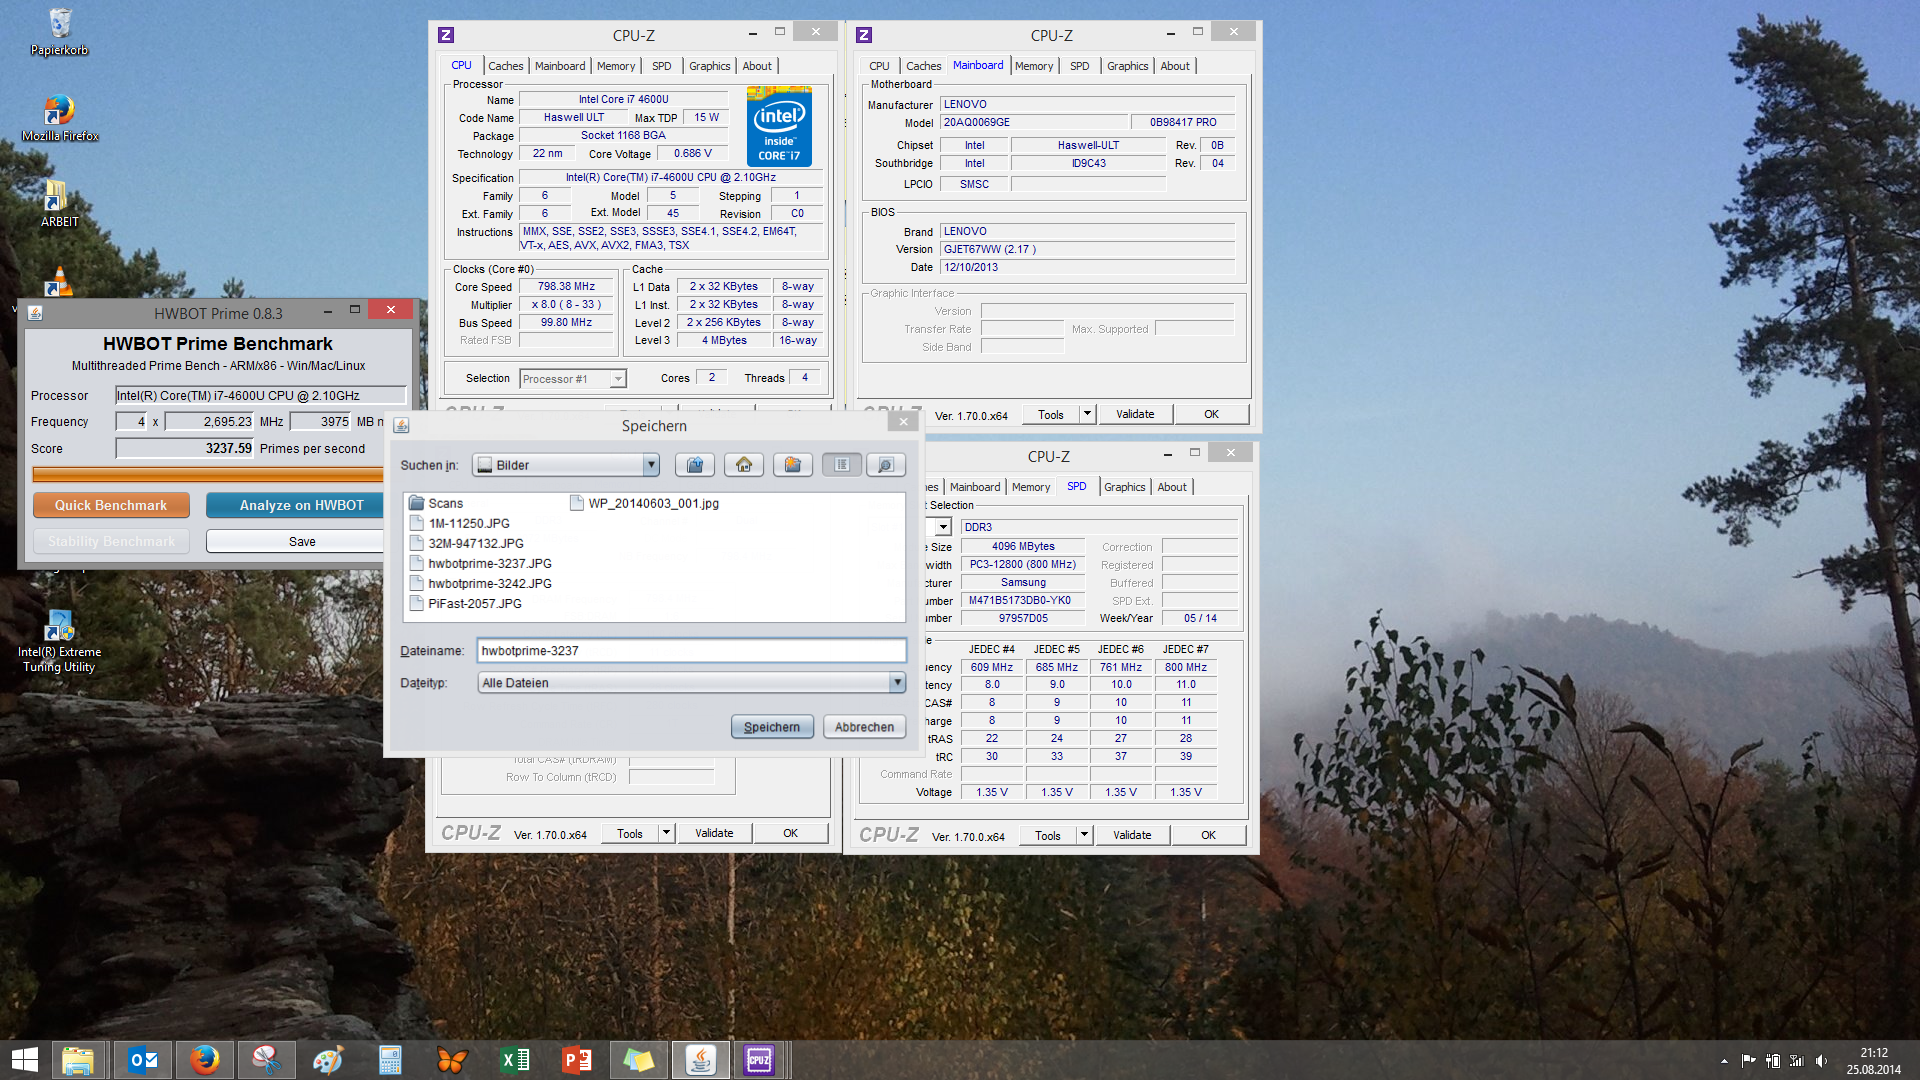Switch to list view in Speichern dialog

click(x=842, y=465)
